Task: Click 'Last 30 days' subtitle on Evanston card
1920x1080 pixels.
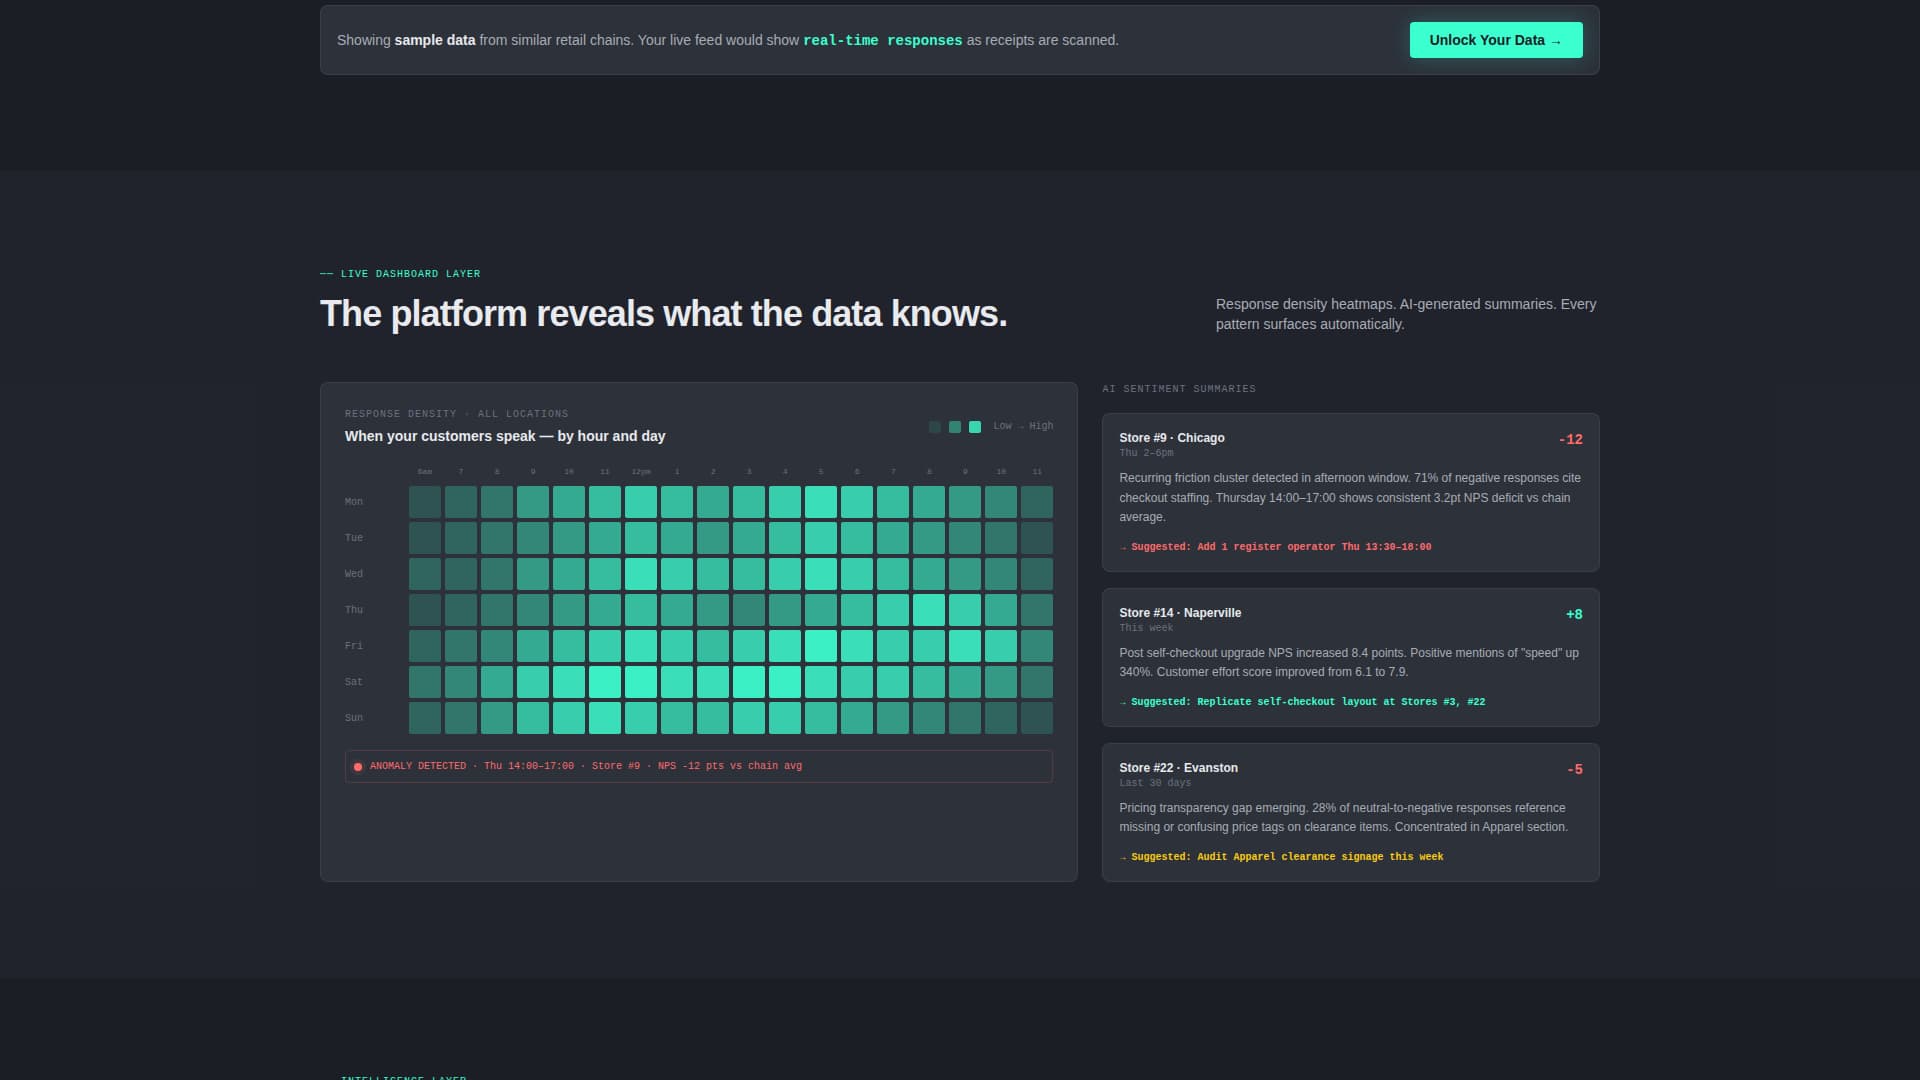Action: pyautogui.click(x=1155, y=783)
